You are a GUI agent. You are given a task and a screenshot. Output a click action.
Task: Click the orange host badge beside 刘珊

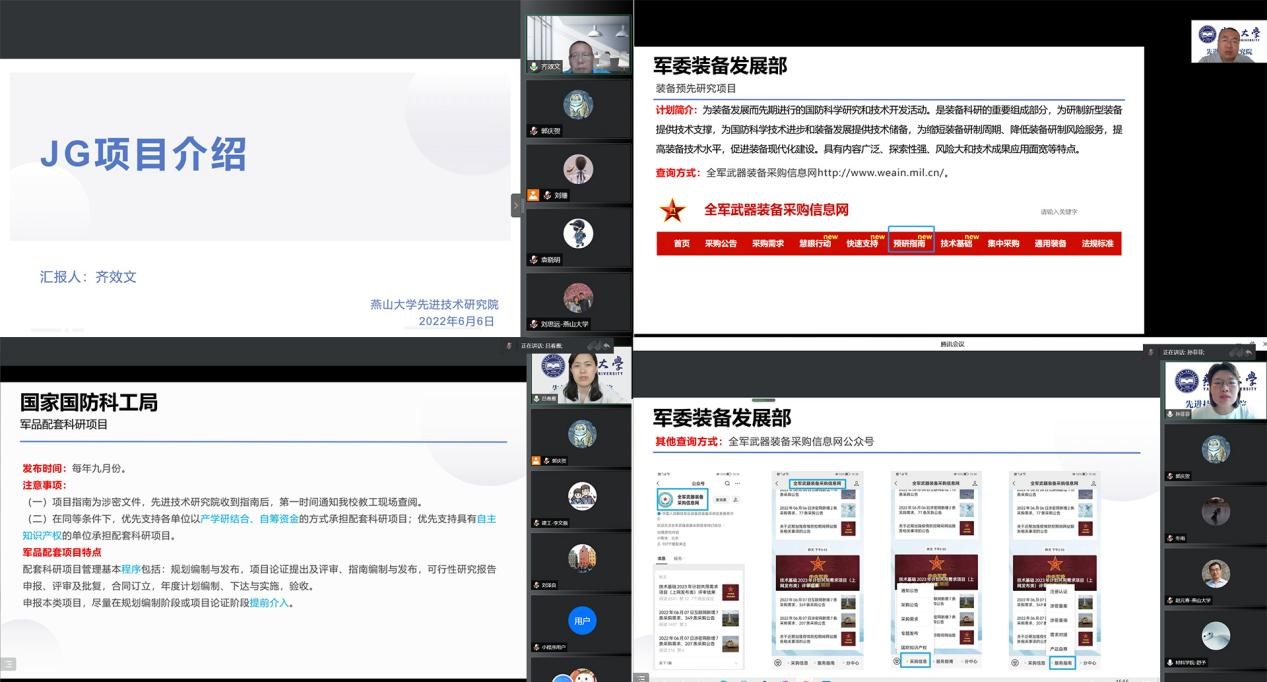coord(534,195)
